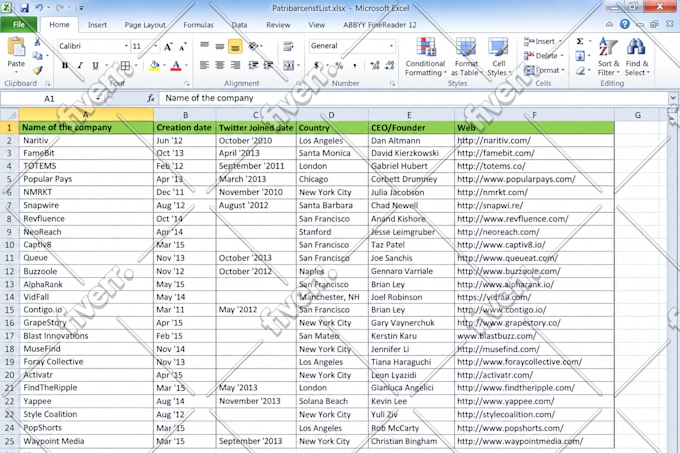The image size is (680, 453).
Task: Click the blue Help question mark icon
Action: point(624,24)
